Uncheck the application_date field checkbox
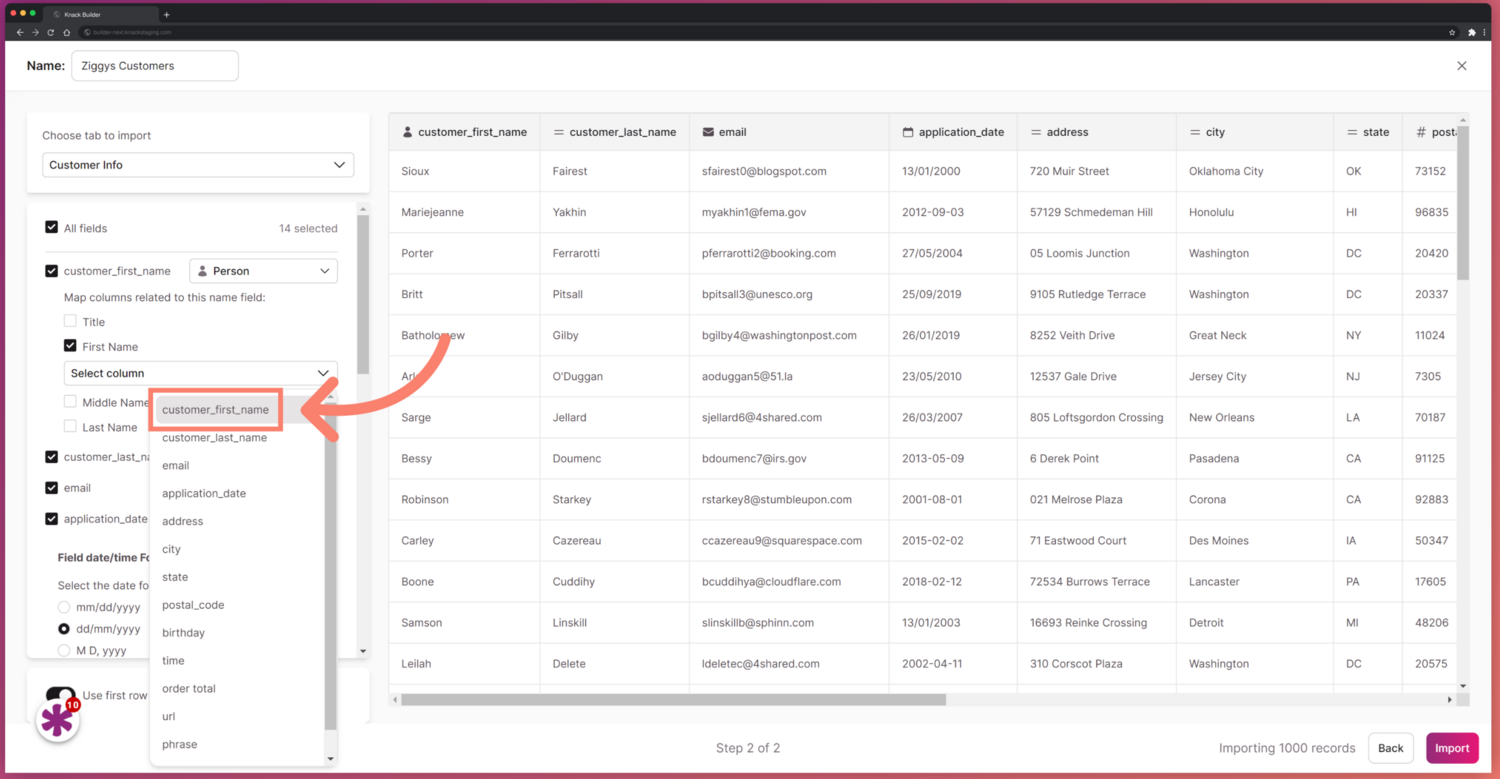The image size is (1500, 779). click(x=52, y=519)
